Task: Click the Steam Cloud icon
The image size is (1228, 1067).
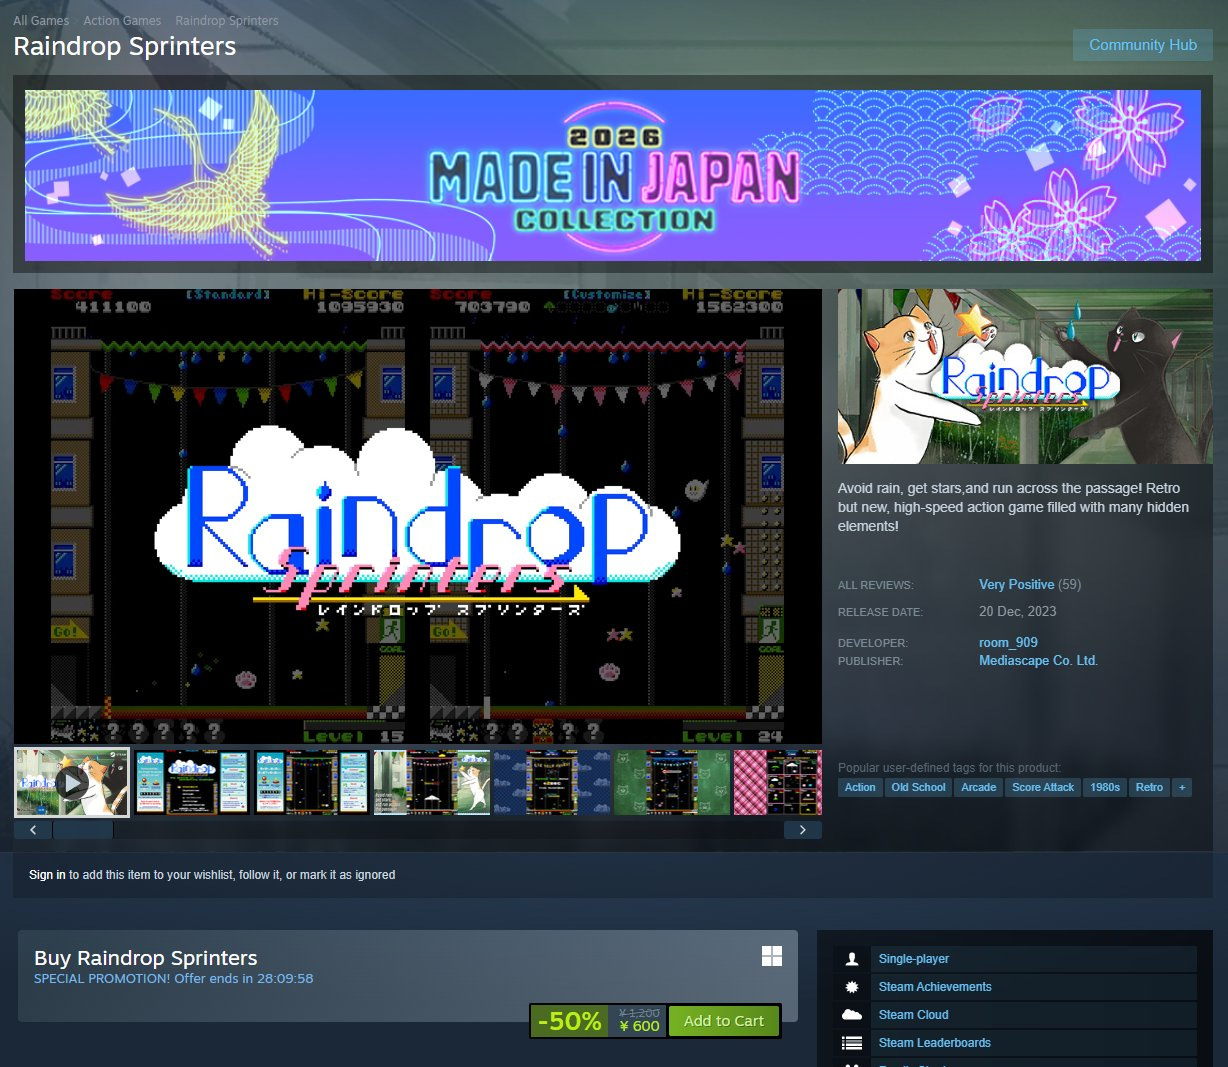Action: click(852, 1015)
